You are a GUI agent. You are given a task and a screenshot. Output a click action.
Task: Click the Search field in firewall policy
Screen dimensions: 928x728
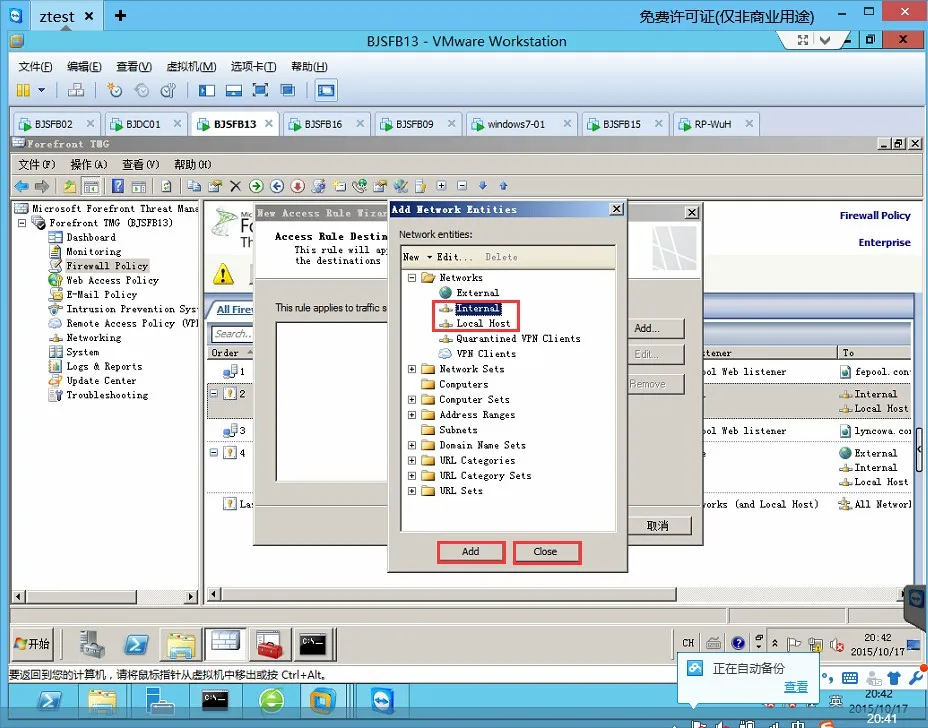[233, 334]
